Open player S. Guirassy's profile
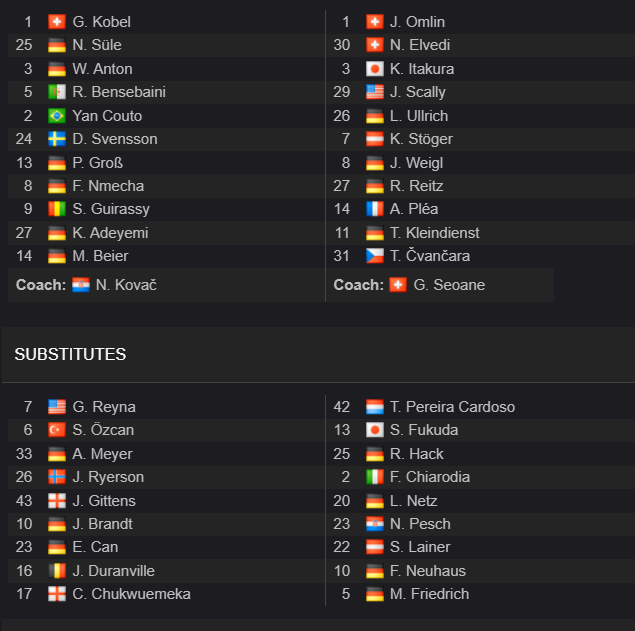The image size is (635, 631). click(x=111, y=209)
